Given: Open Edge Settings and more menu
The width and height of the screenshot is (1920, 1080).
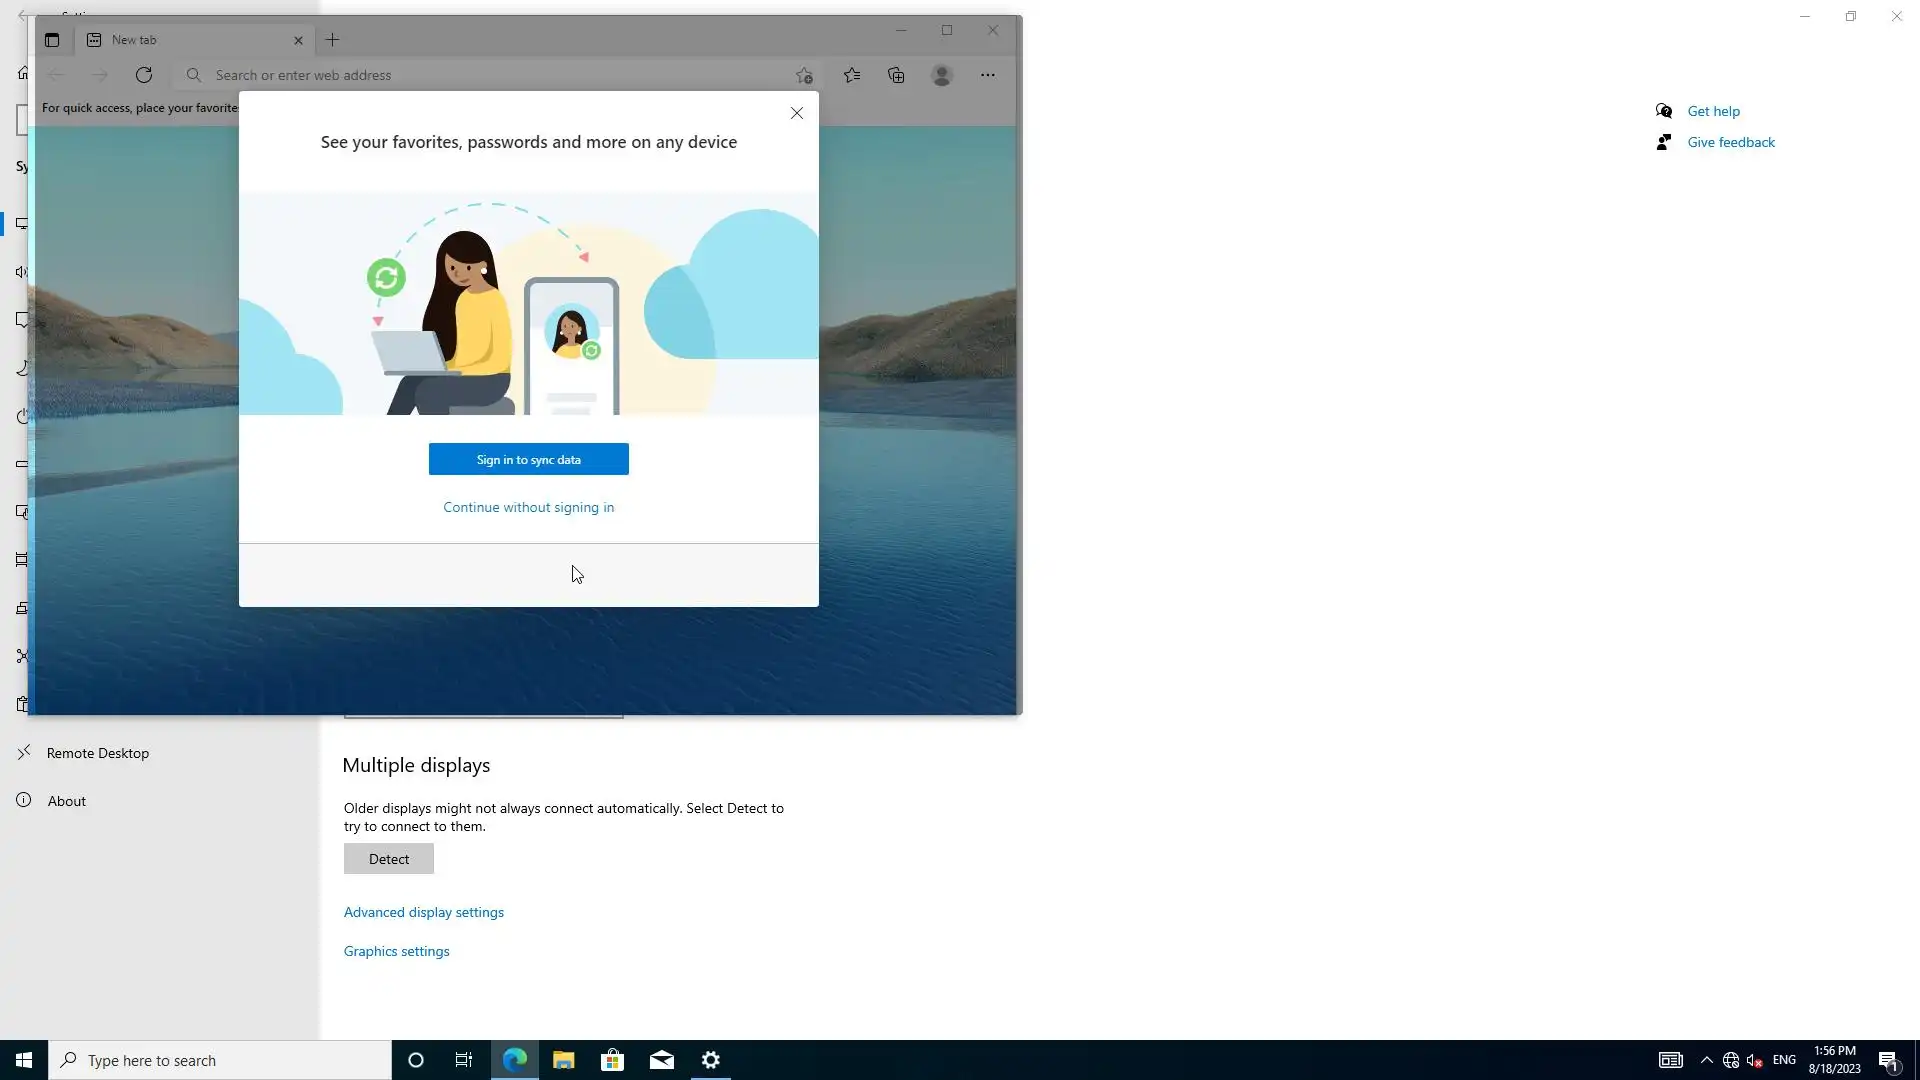Looking at the screenshot, I should point(987,75).
